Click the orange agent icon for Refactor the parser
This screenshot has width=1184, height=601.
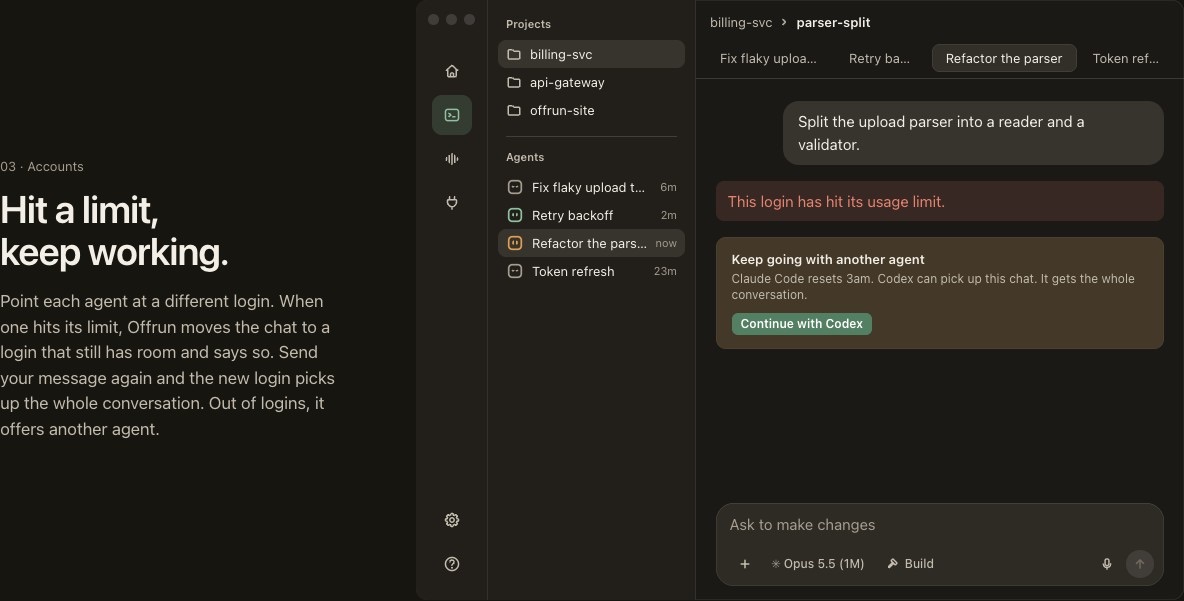(515, 243)
